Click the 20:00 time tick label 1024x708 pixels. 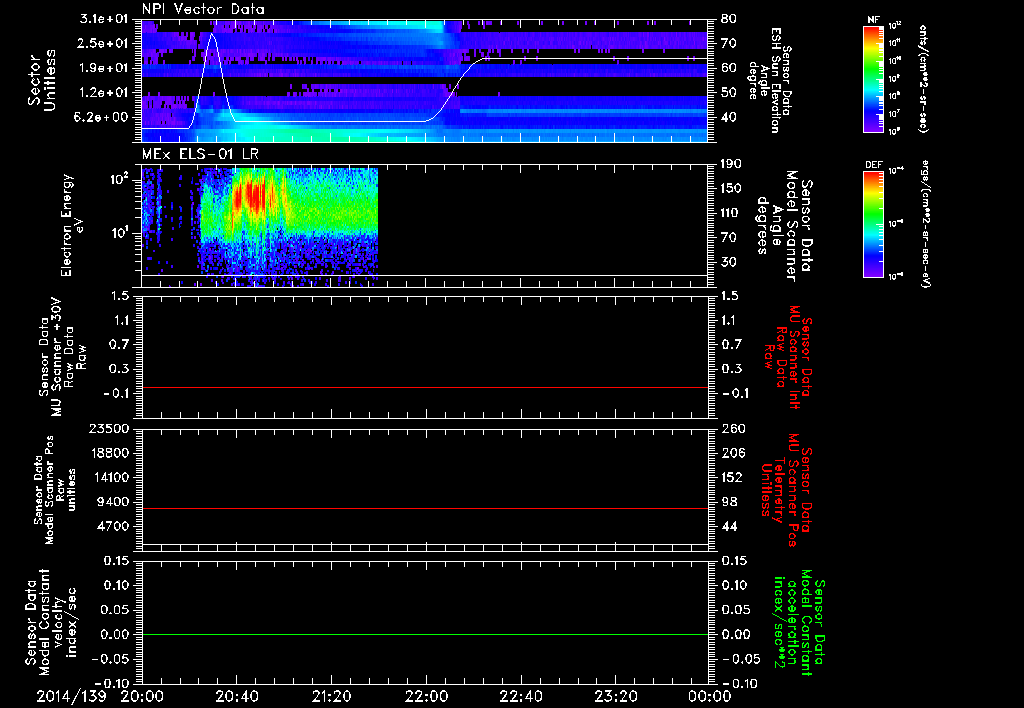point(142,696)
